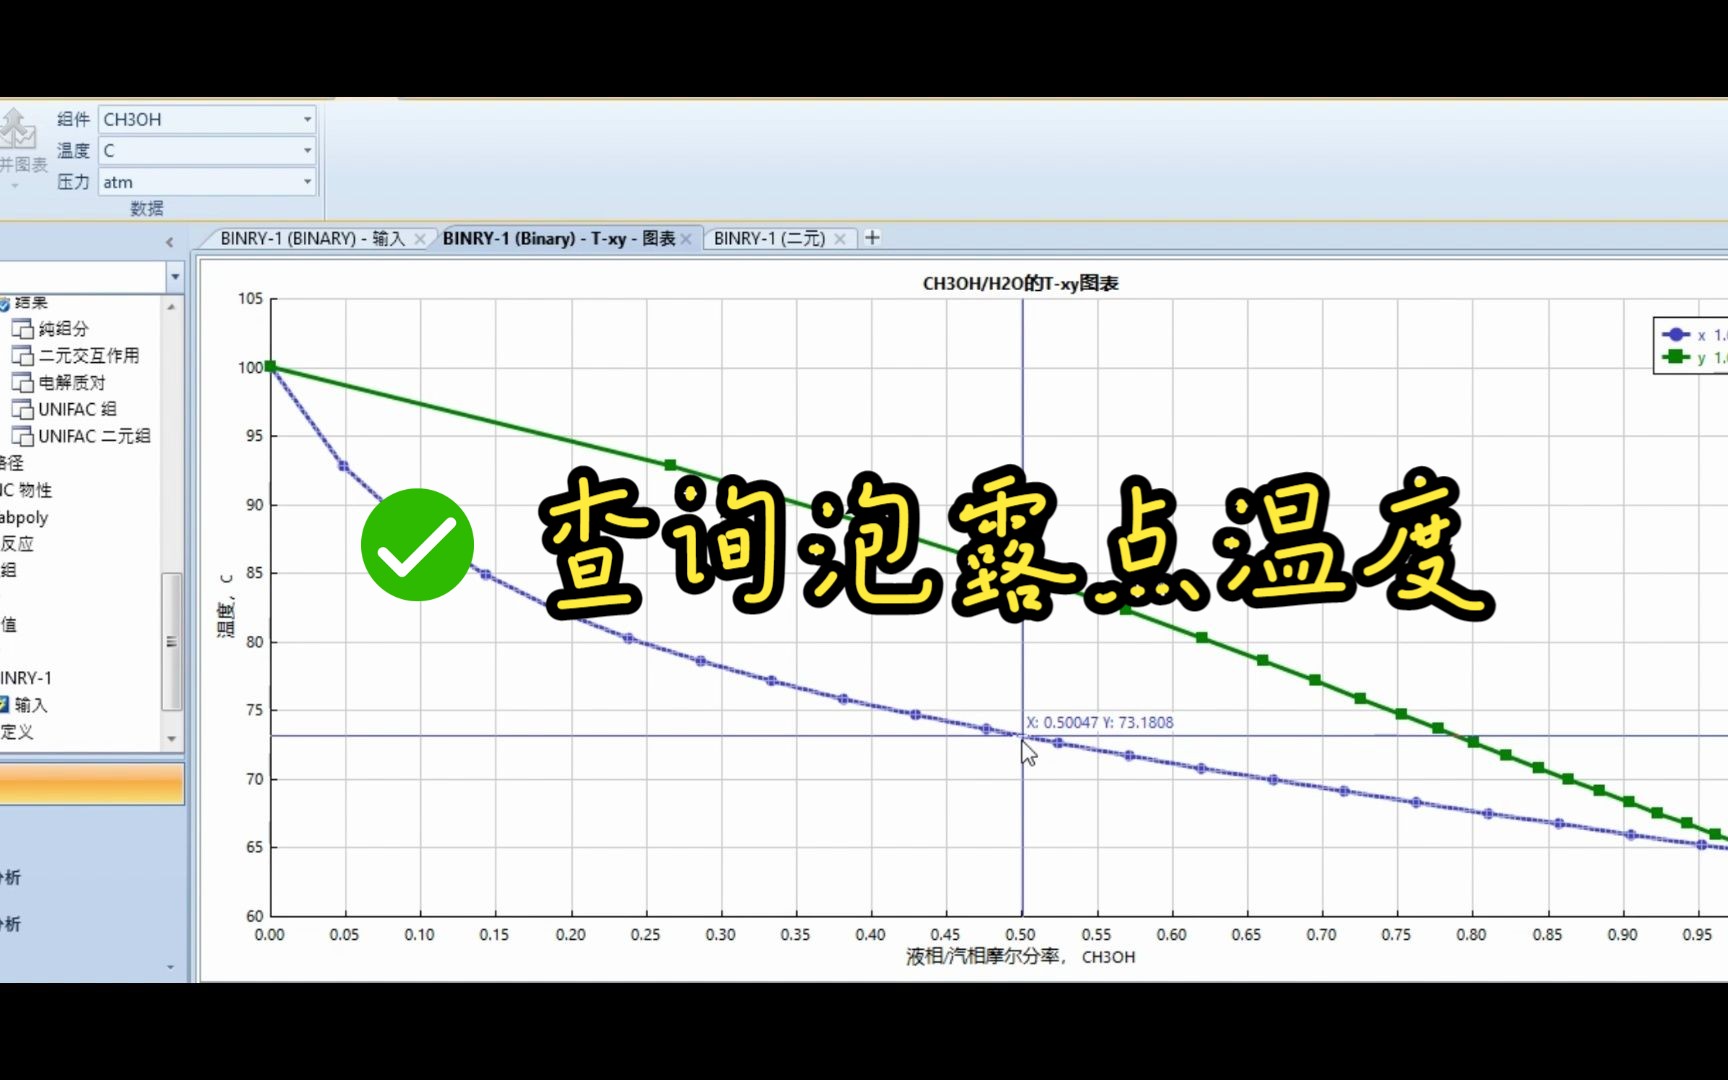Image resolution: width=1728 pixels, height=1080 pixels.
Task: Open the 温度 unit dropdown showing C
Action: click(207, 150)
